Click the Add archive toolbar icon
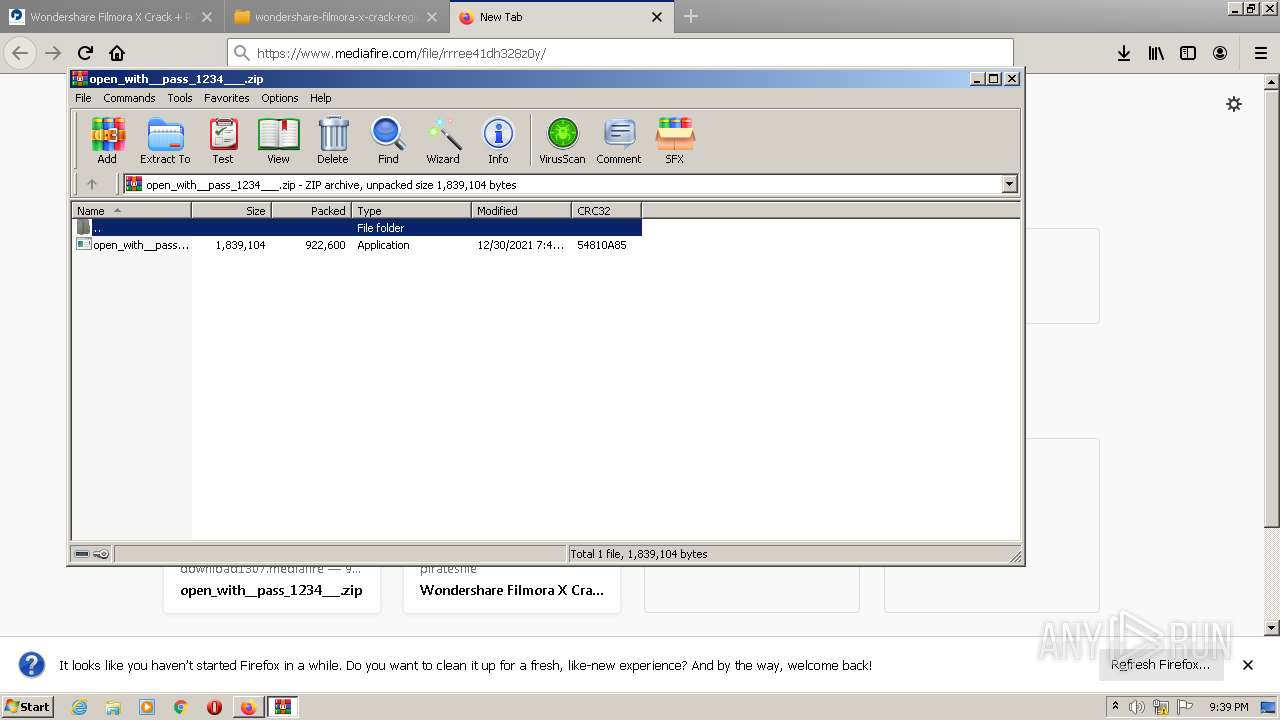Screen dimensions: 1280x720 pos(107,140)
